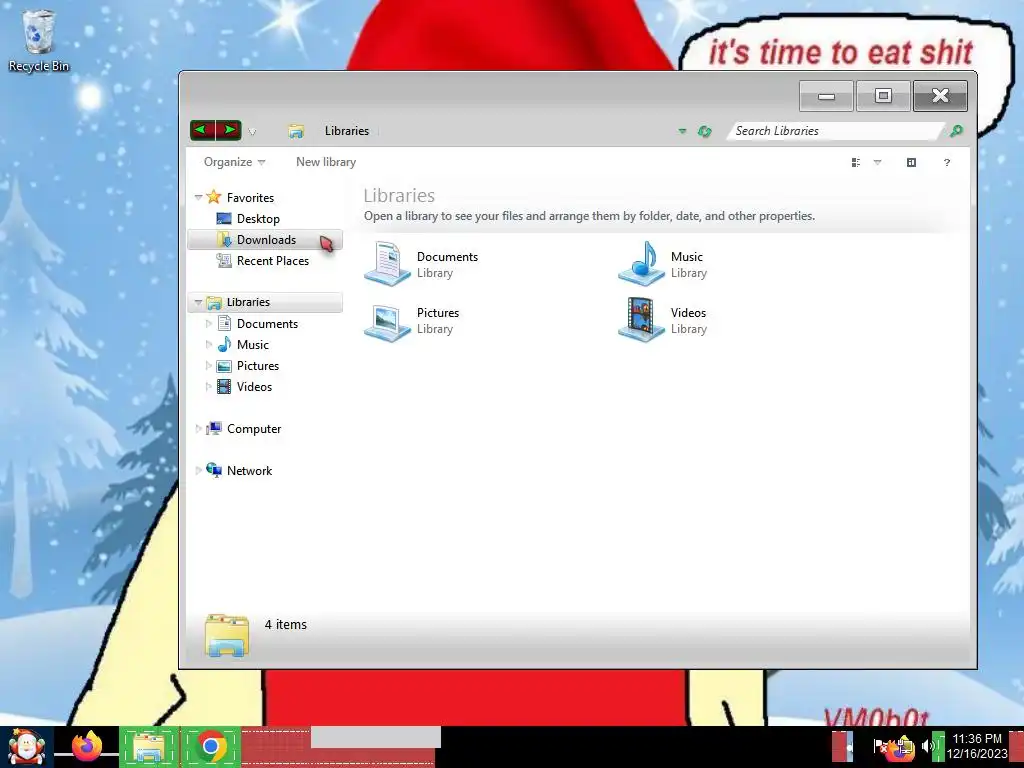
Task: Open the taskbar clock showing 11:36 PM
Action: (x=977, y=746)
